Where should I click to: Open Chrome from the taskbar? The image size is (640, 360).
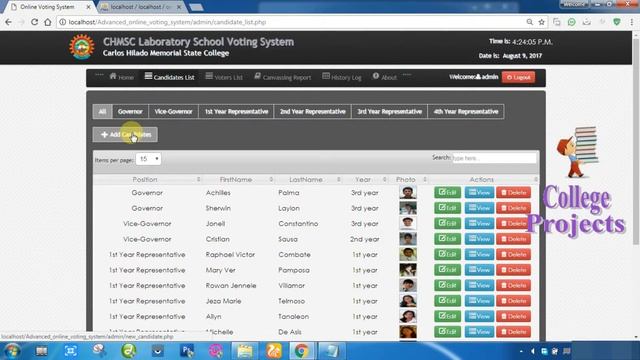[x=302, y=351]
